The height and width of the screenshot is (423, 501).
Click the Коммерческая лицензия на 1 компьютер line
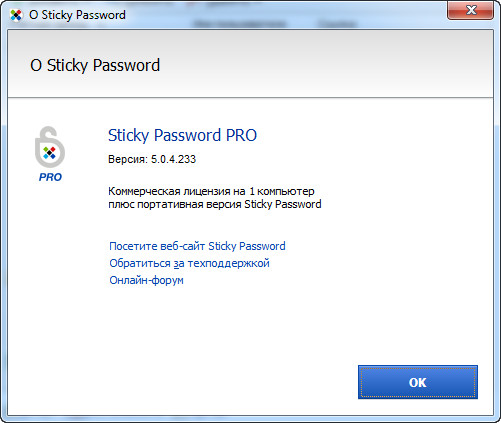pos(211,191)
